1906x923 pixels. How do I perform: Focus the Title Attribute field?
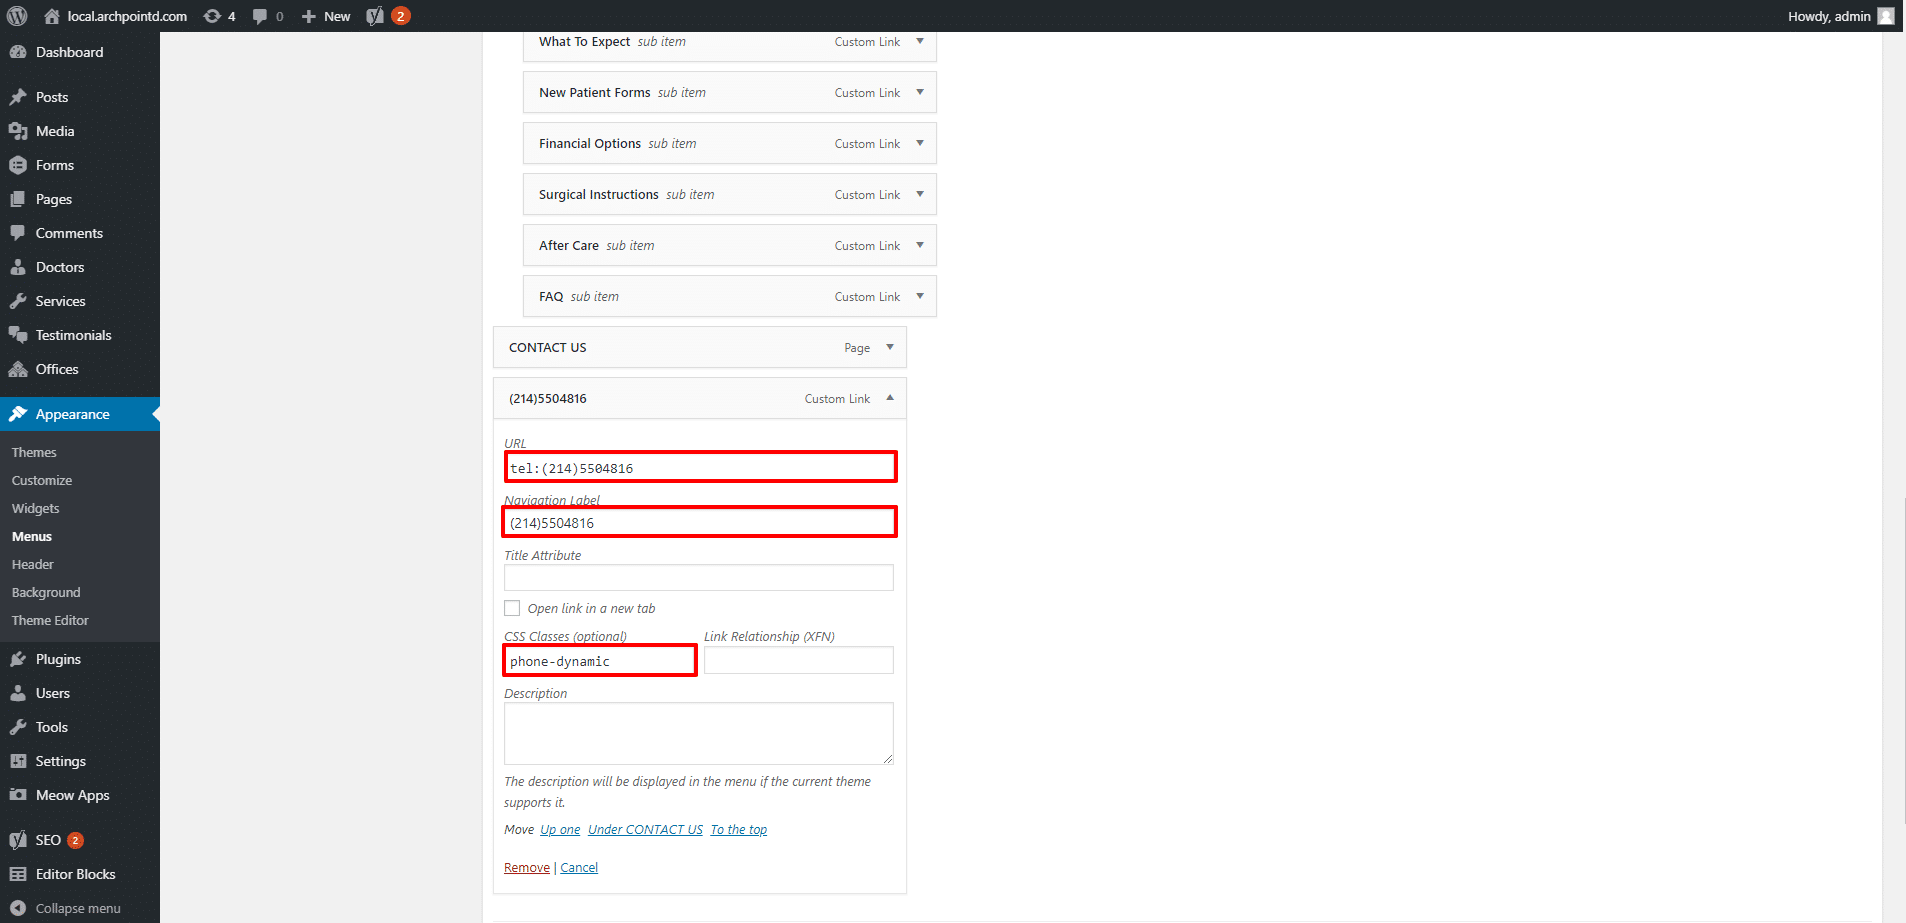[699, 577]
